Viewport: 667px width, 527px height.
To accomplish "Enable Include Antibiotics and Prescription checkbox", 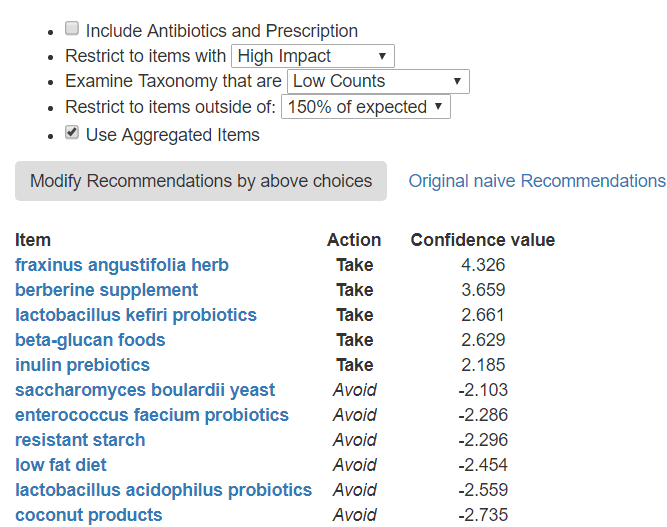I will [72, 30].
